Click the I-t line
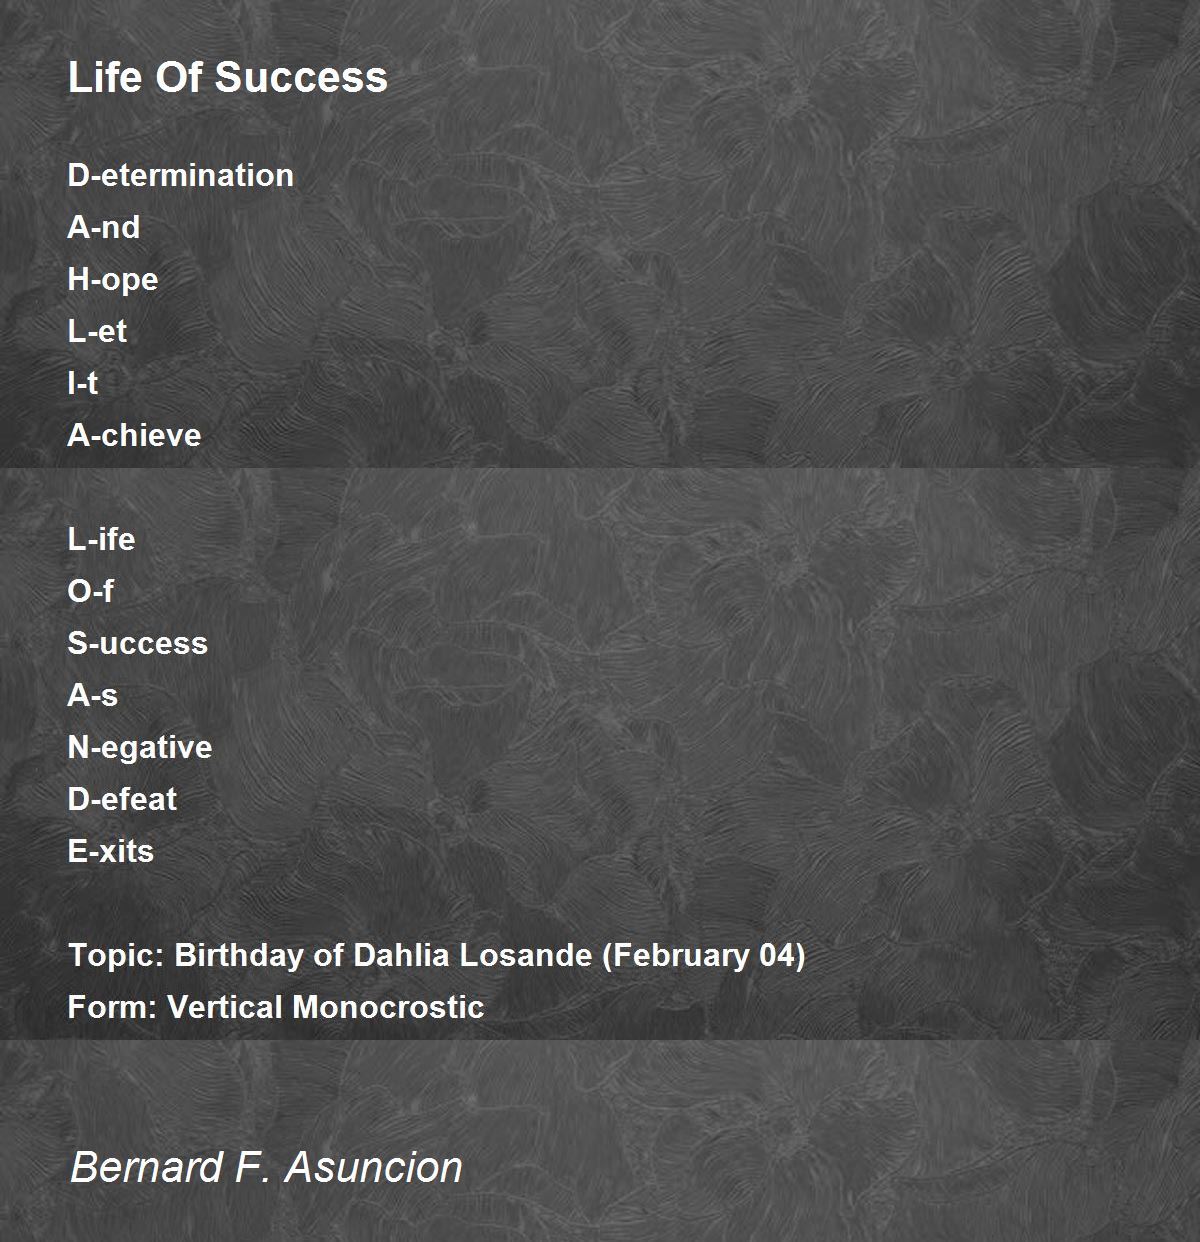This screenshot has height=1242, width=1200. click(83, 383)
